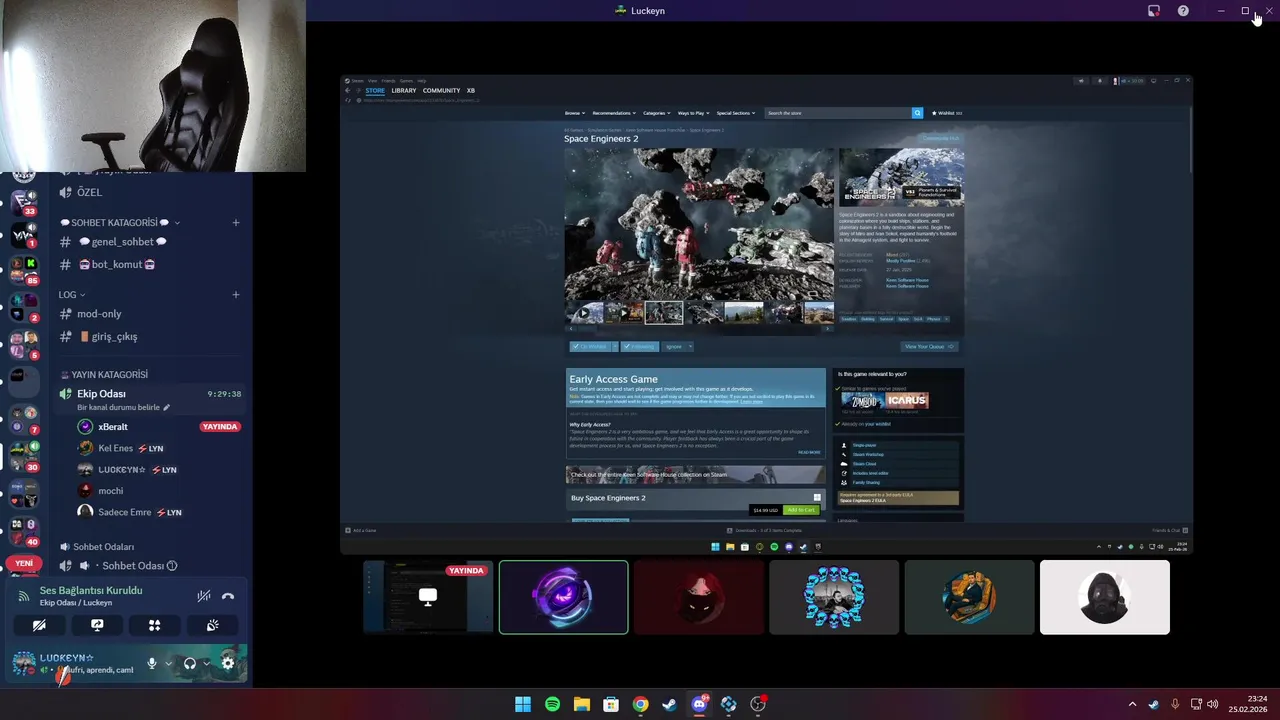Screen dimensions: 1280x720
Task: Open server folder with 85 badge
Action: (x=24, y=269)
